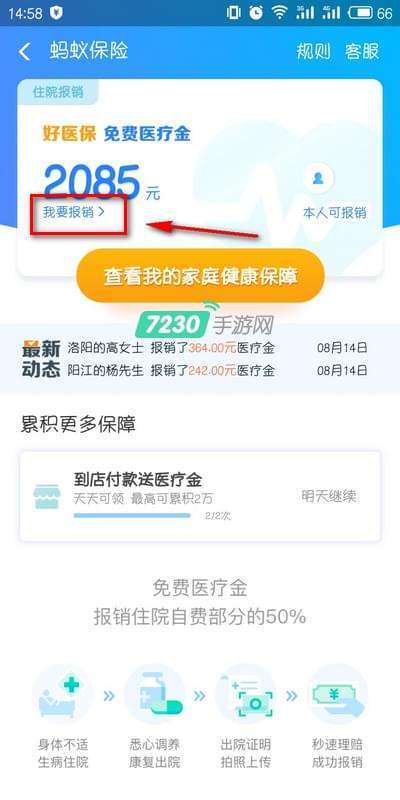This screenshot has height=800, width=400.
Task: Open 阳江的杨先生 reimbursement news entry
Action: pyautogui.click(x=194, y=370)
